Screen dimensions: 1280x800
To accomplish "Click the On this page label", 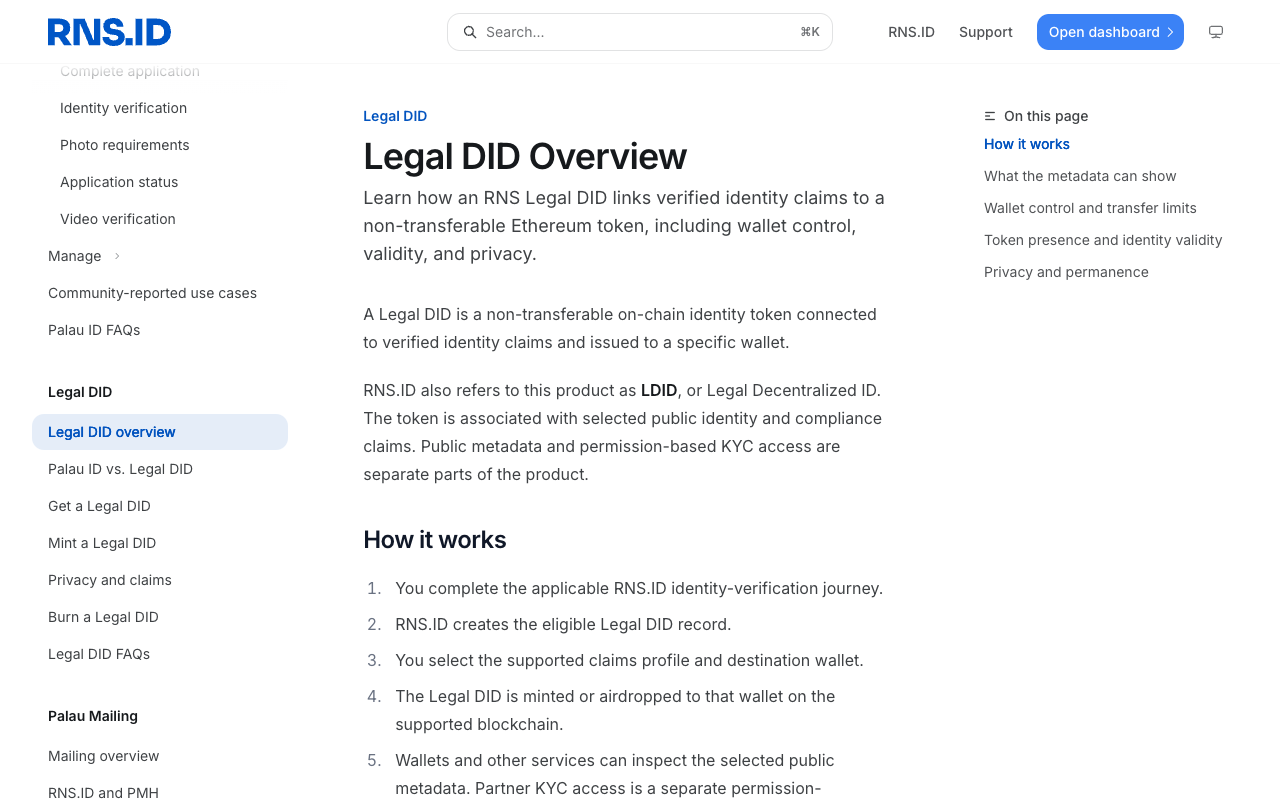I will click(x=1046, y=116).
